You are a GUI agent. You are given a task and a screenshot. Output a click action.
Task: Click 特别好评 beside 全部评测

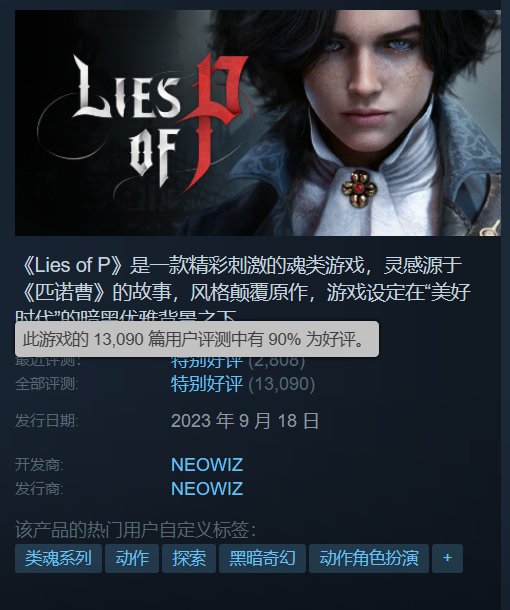tap(207, 384)
